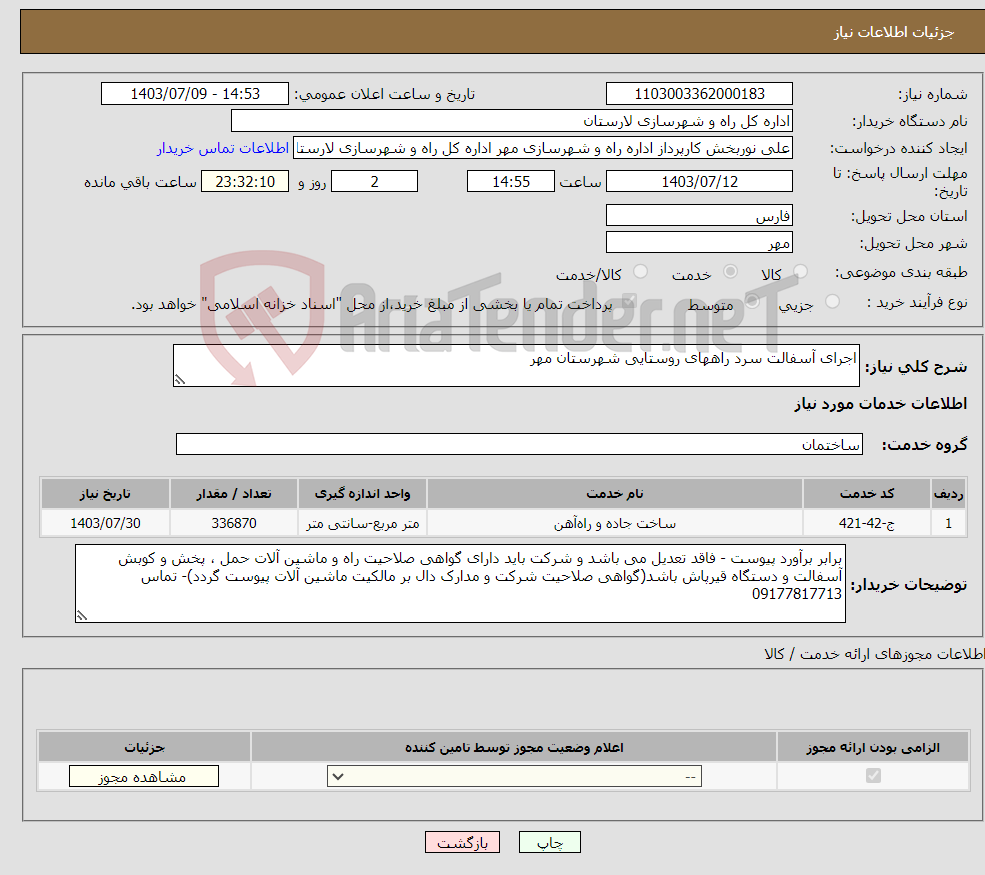Click the تعداد / مقدار column header
Screen dimensions: 985x875
[x=234, y=494]
